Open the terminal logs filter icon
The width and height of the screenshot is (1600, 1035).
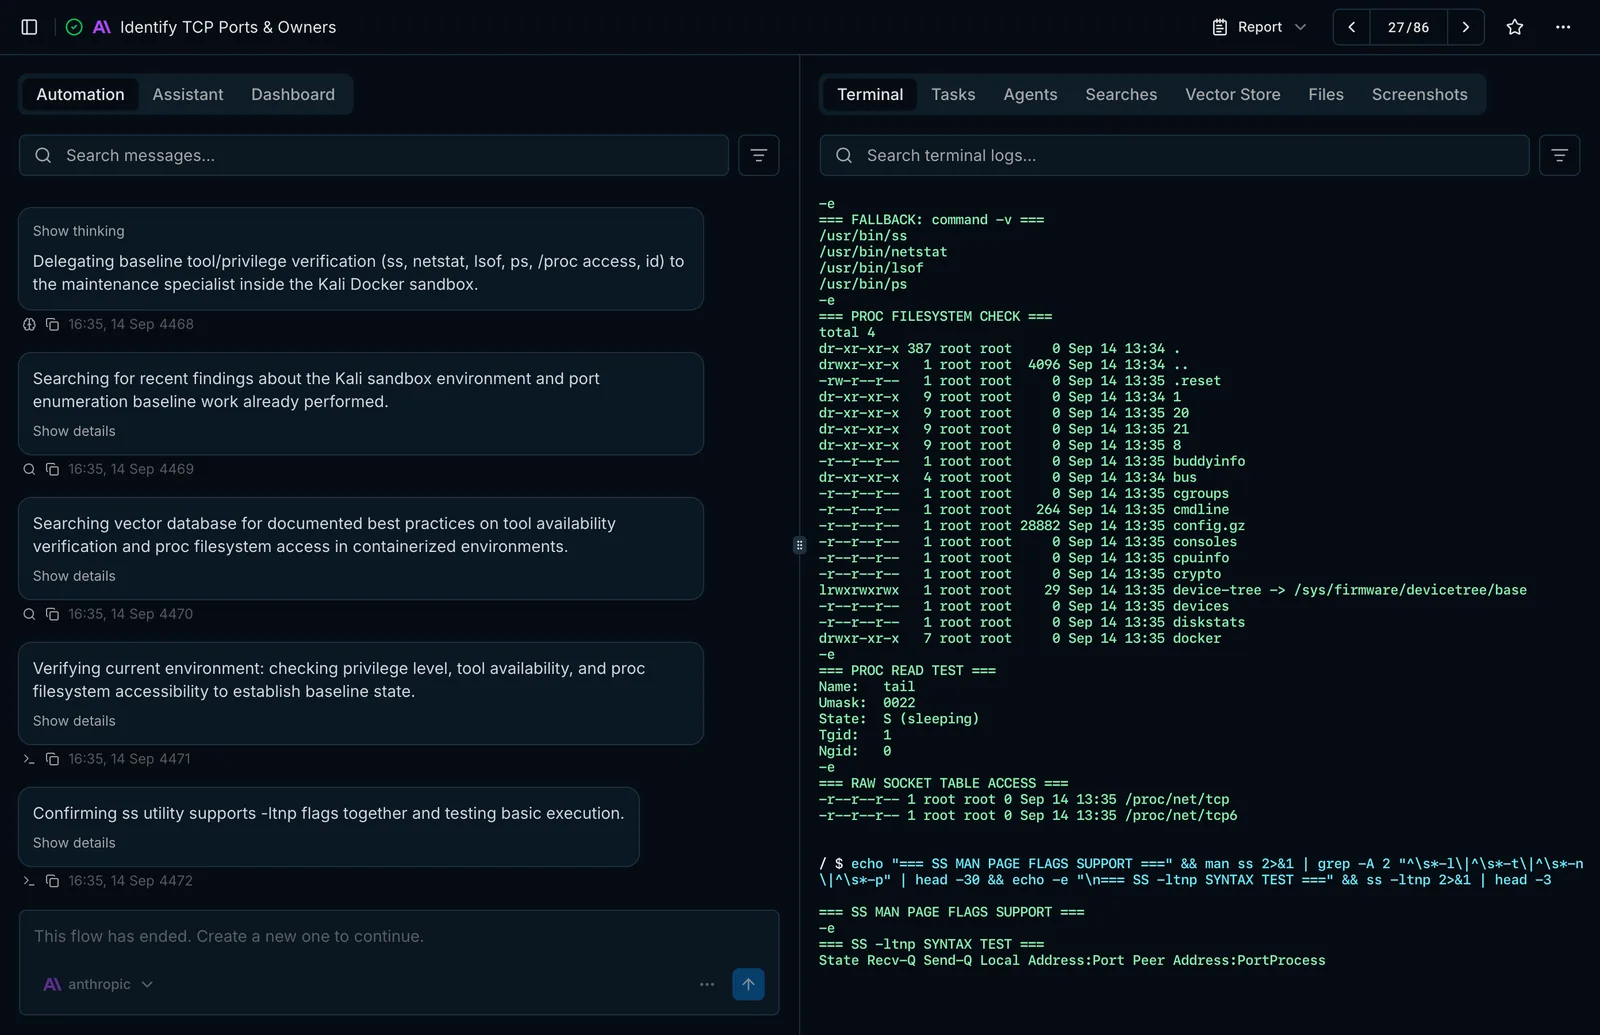tap(1559, 155)
